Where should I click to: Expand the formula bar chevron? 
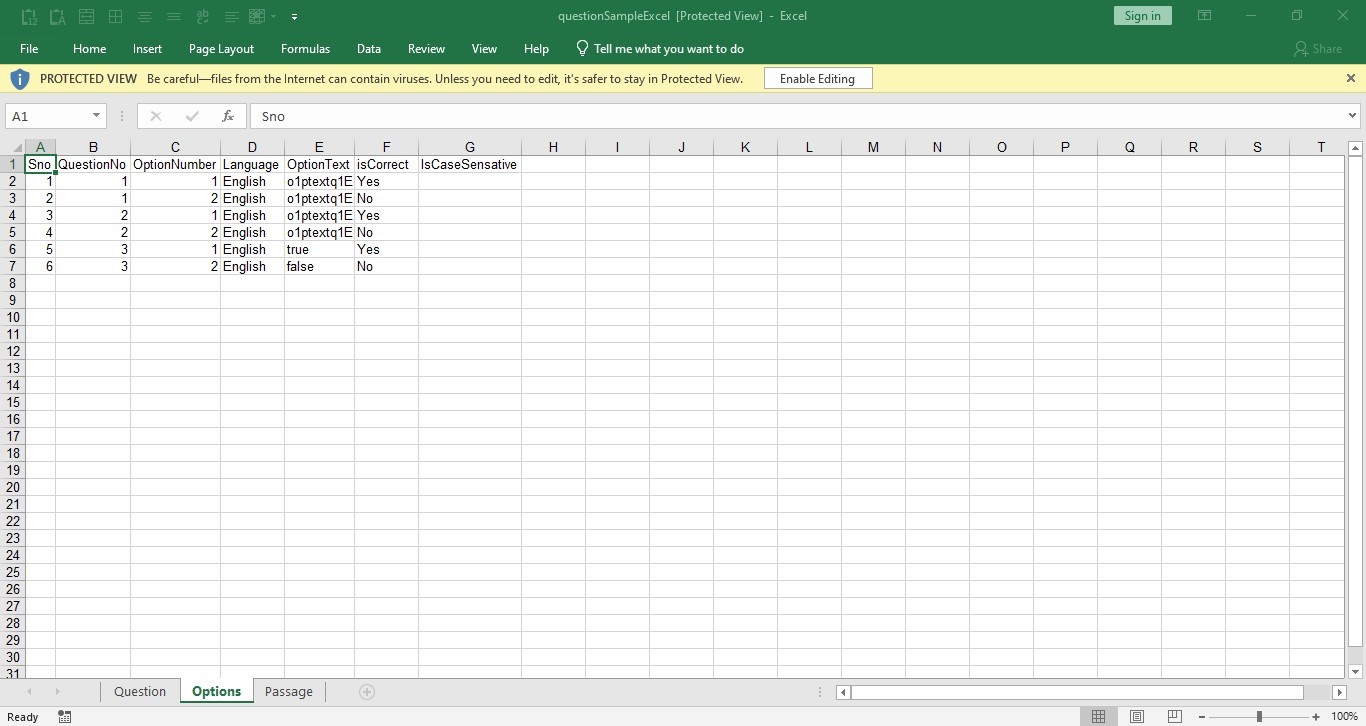pos(1352,116)
